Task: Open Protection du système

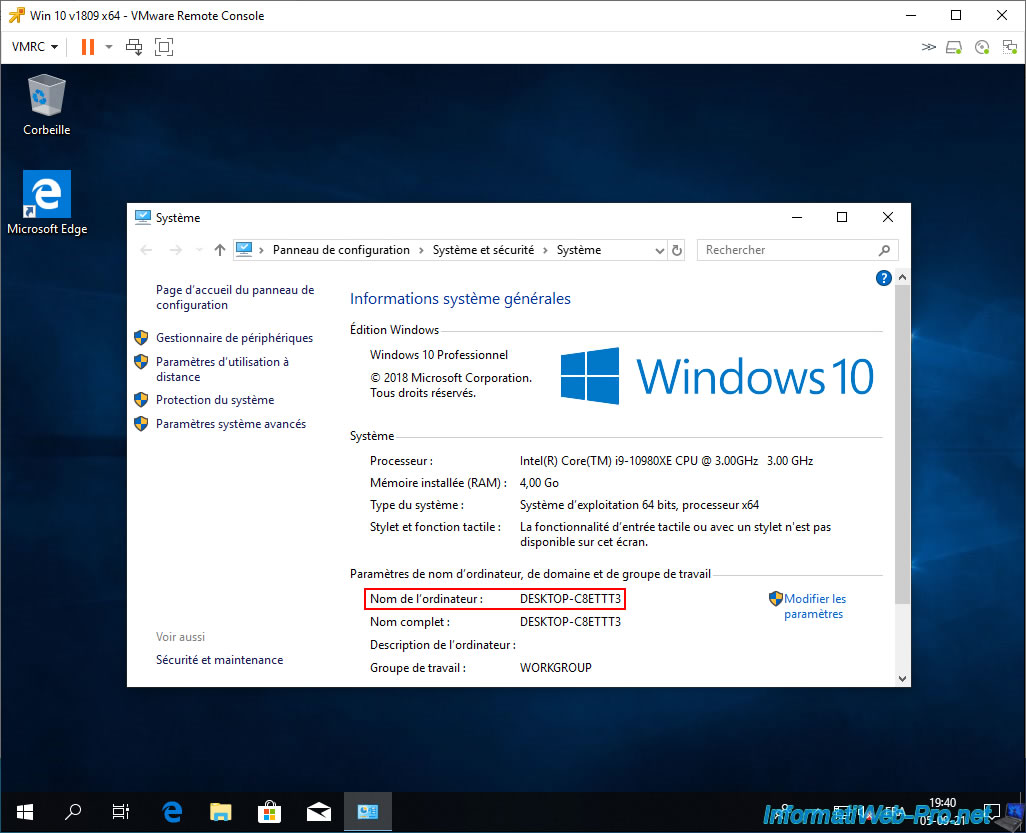Action: (215, 400)
